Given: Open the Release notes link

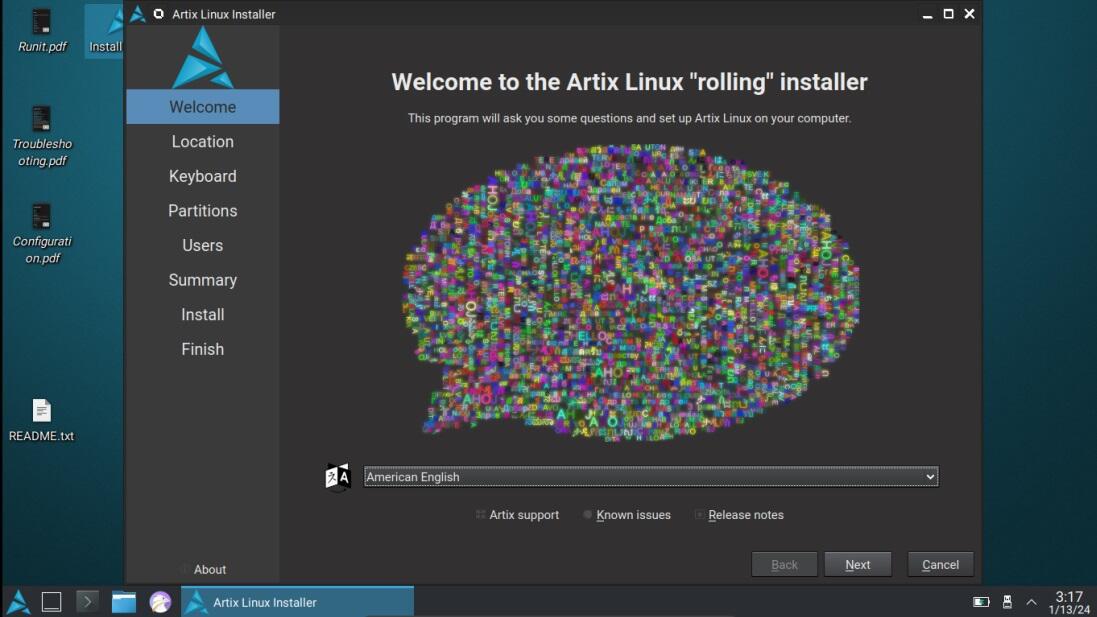Looking at the screenshot, I should 739,515.
